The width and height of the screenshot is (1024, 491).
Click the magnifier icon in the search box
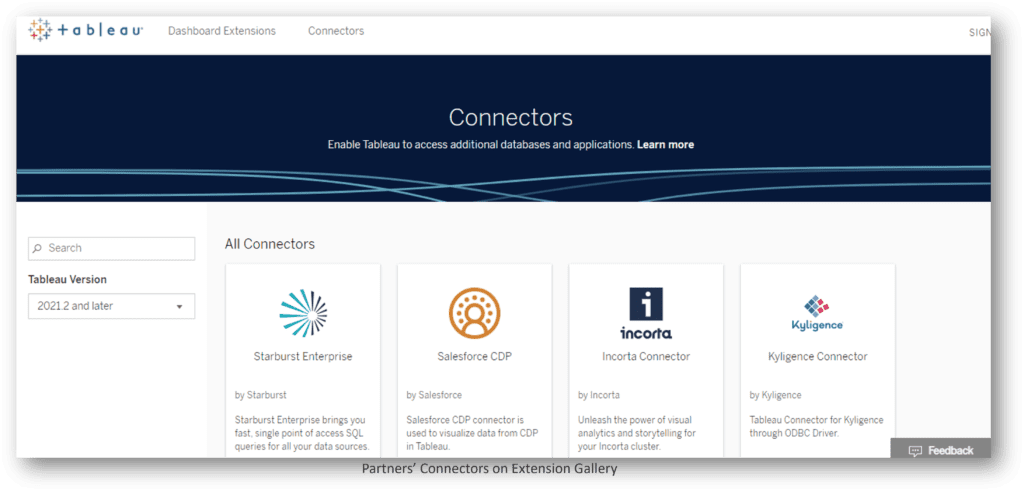tap(38, 248)
